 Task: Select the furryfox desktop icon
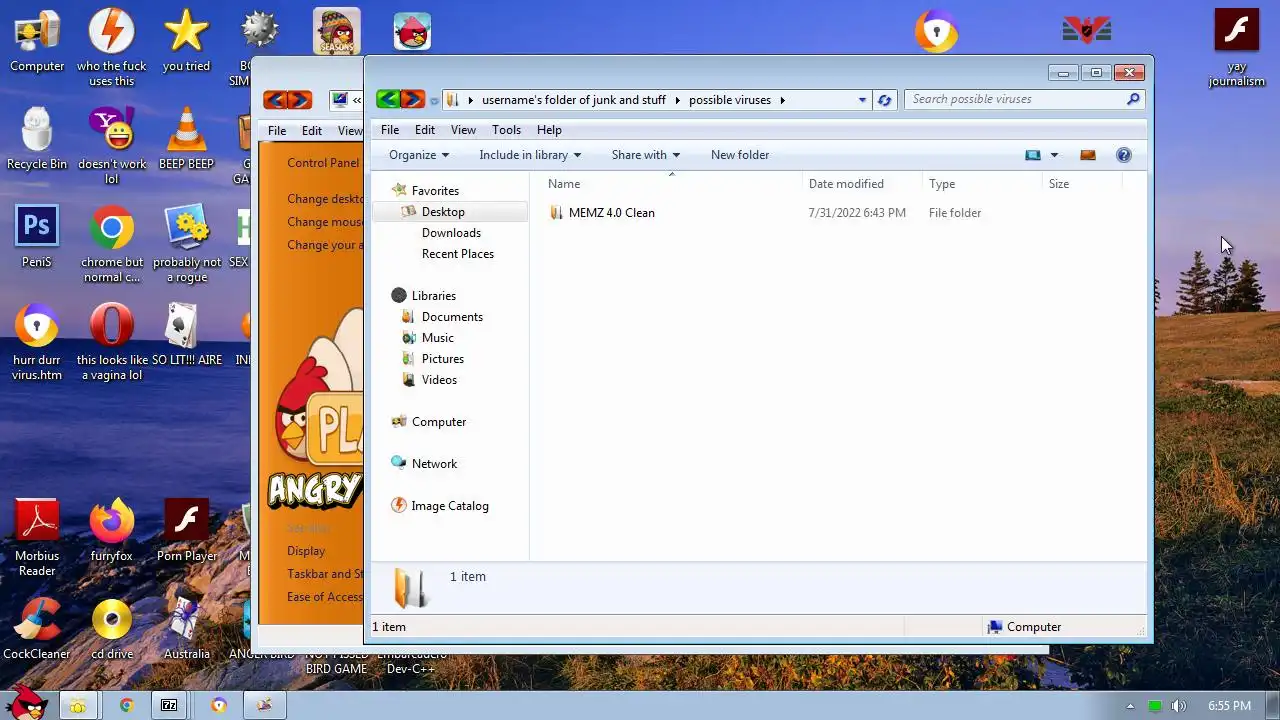tap(112, 530)
